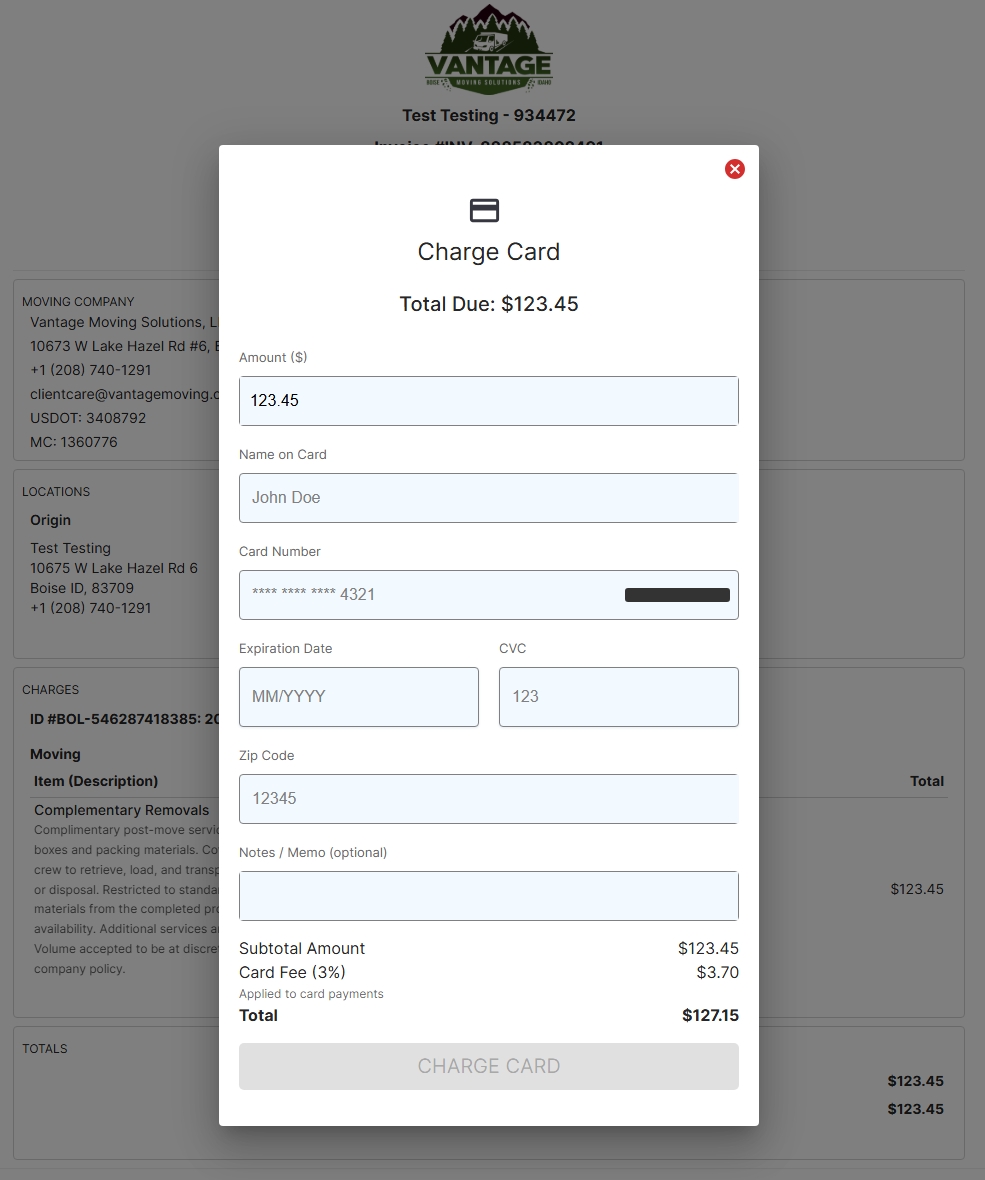This screenshot has width=985, height=1180.
Task: Click the Name on Card field
Action: [488, 497]
